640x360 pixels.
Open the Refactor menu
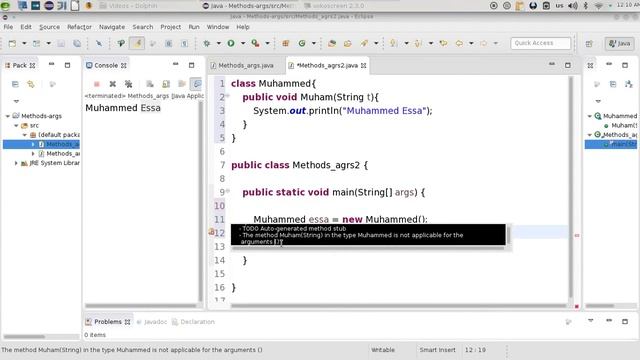click(x=79, y=27)
